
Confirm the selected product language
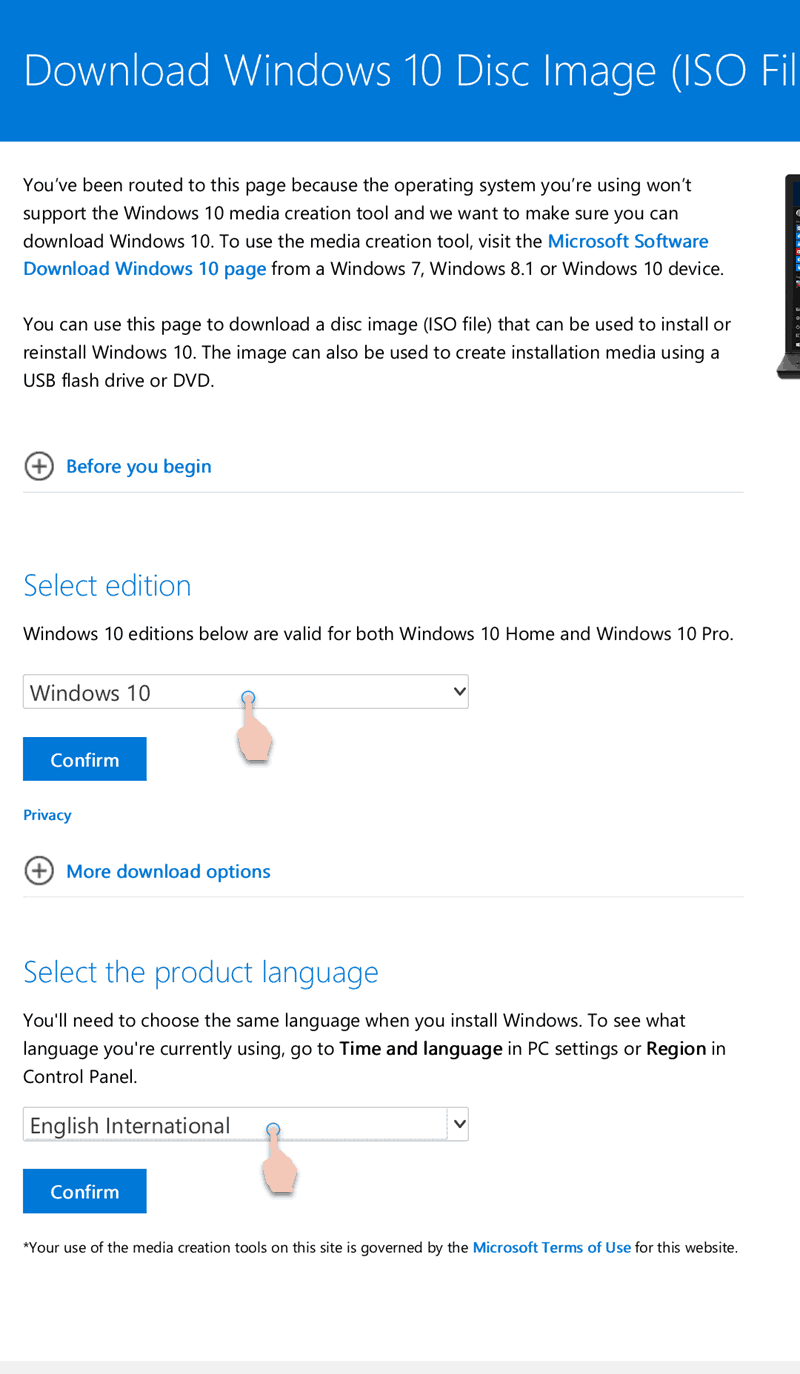tap(85, 1191)
